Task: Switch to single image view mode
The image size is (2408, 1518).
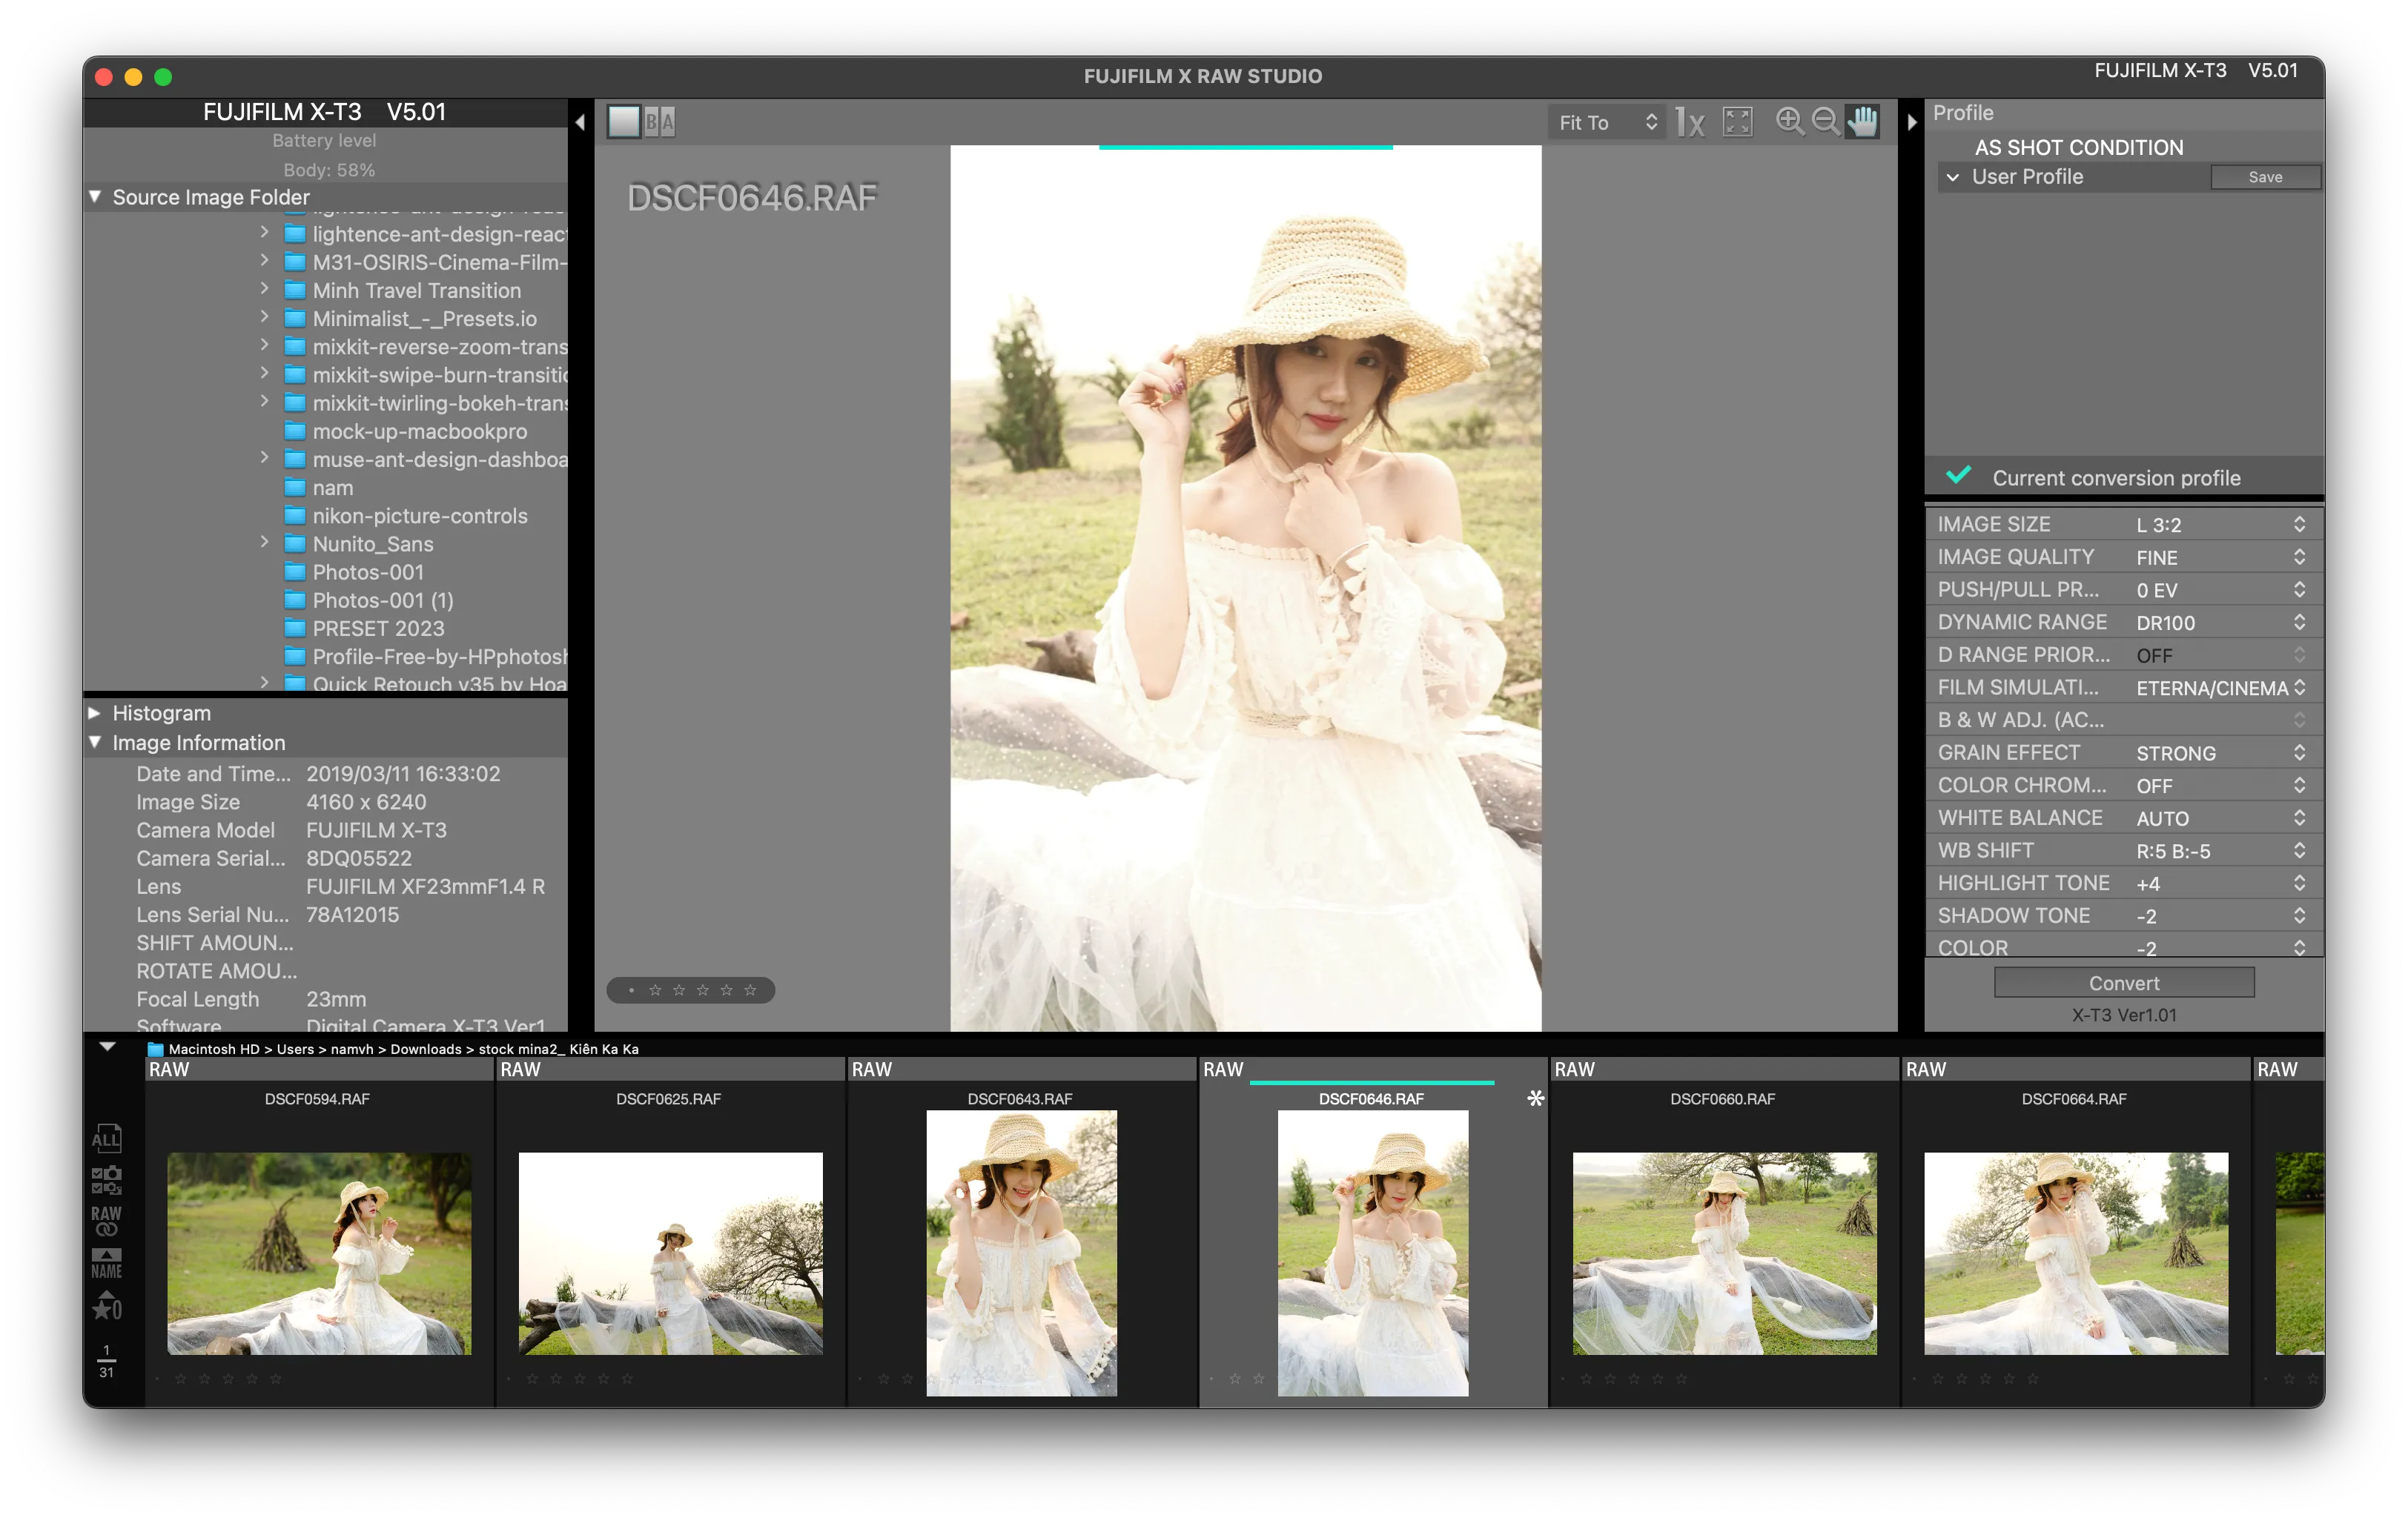Action: pos(624,122)
